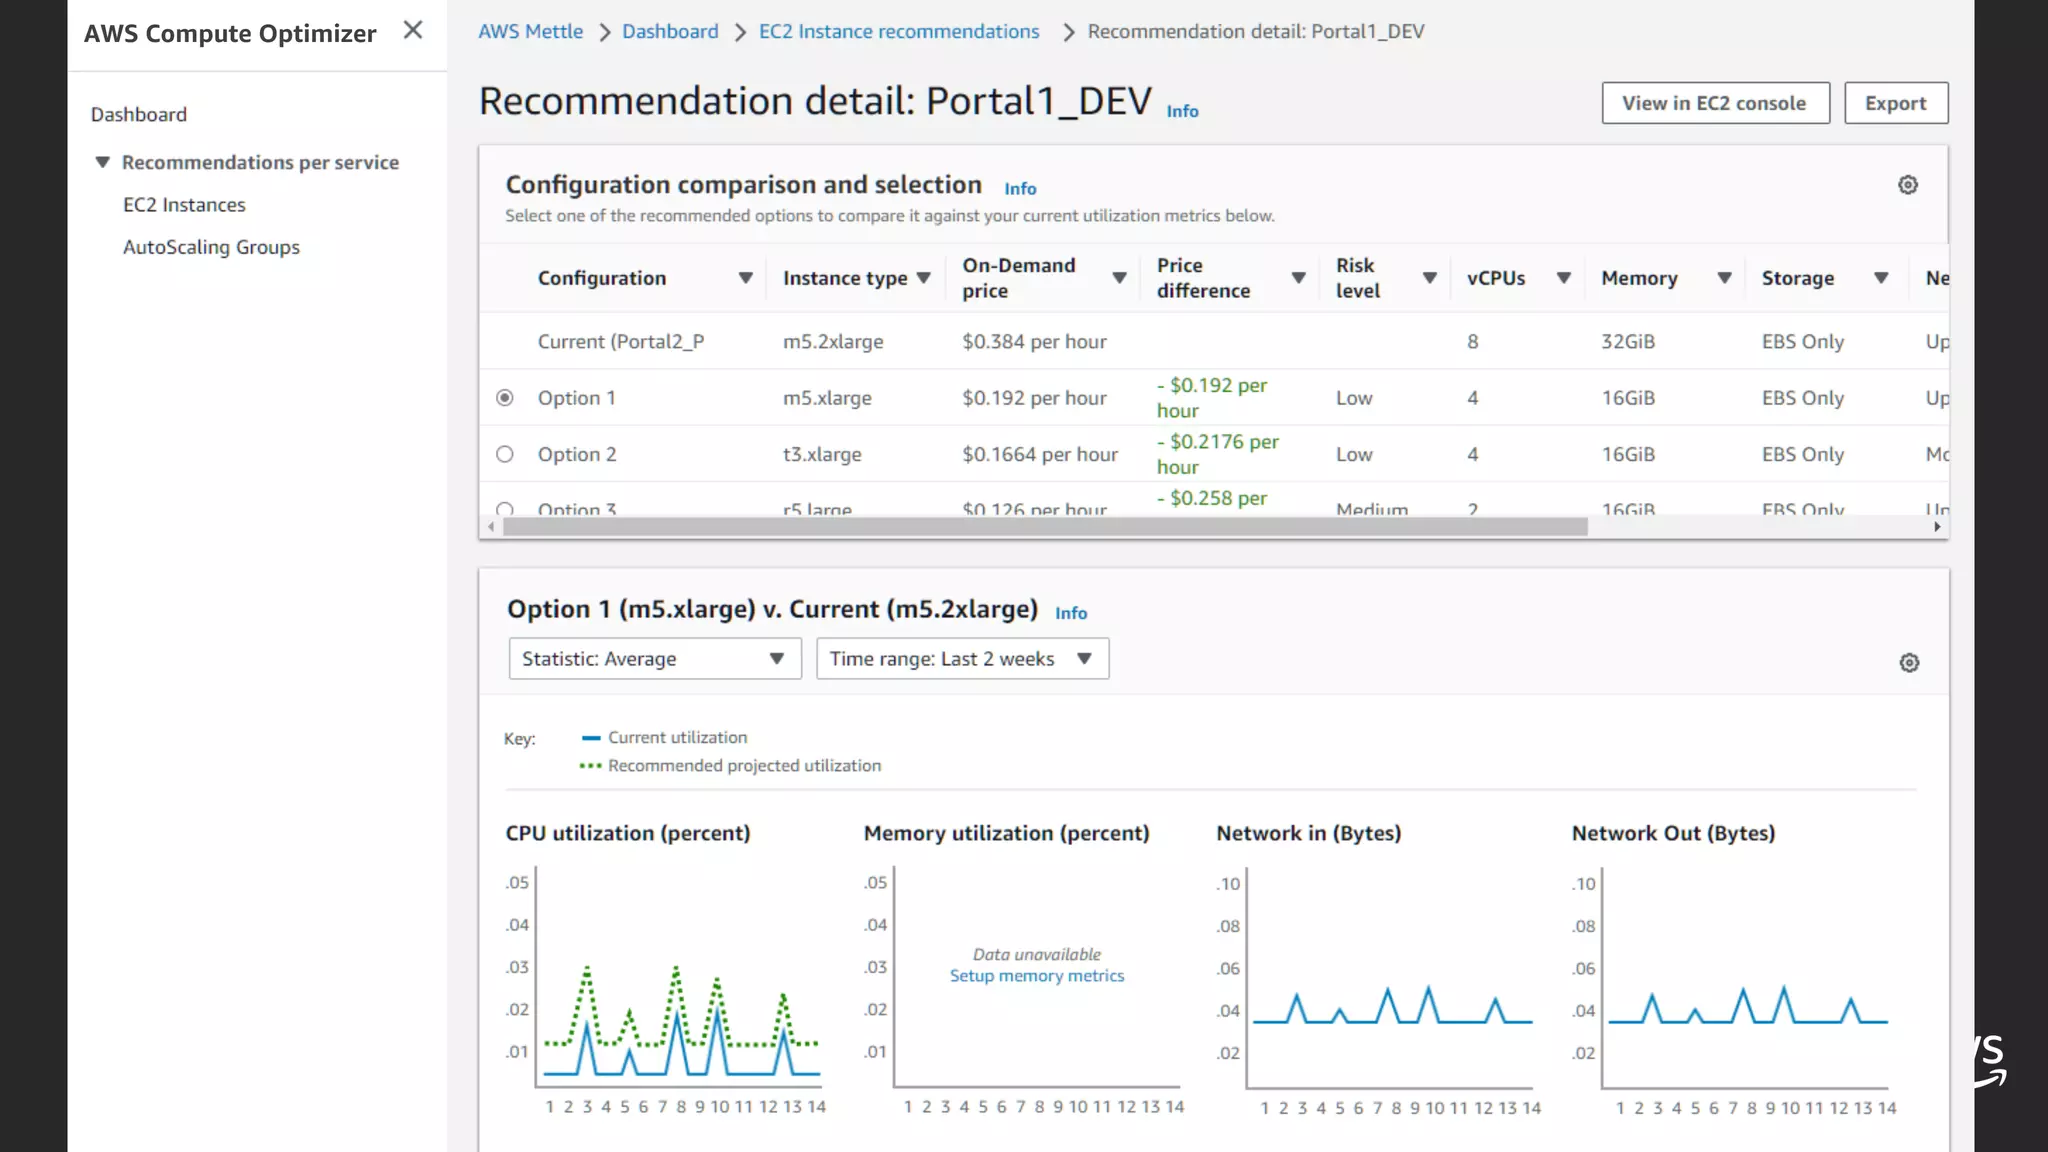Click the 32GiB memory cell
2048x1152 pixels.
coord(1628,342)
